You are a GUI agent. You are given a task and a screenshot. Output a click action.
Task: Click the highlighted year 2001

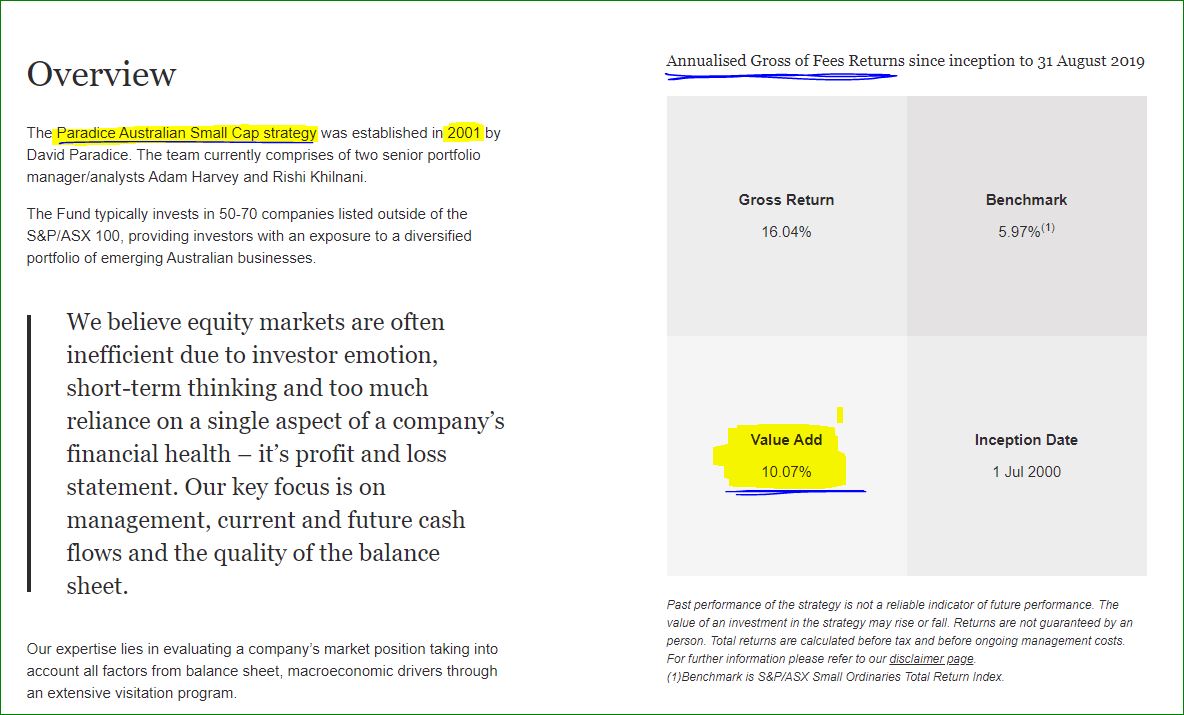tap(464, 133)
